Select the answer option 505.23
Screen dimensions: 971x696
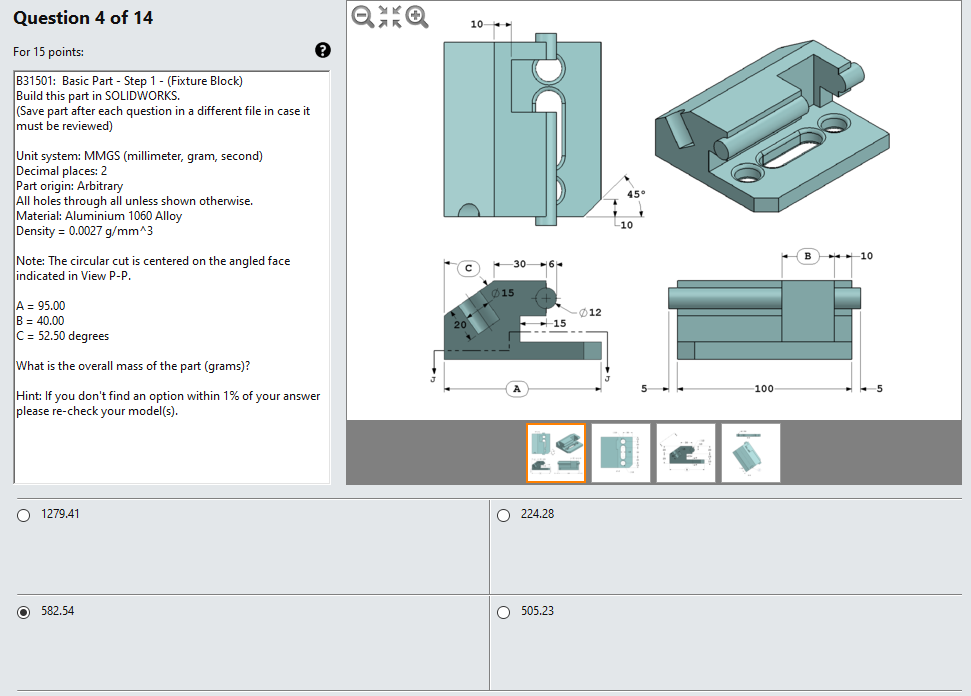504,611
